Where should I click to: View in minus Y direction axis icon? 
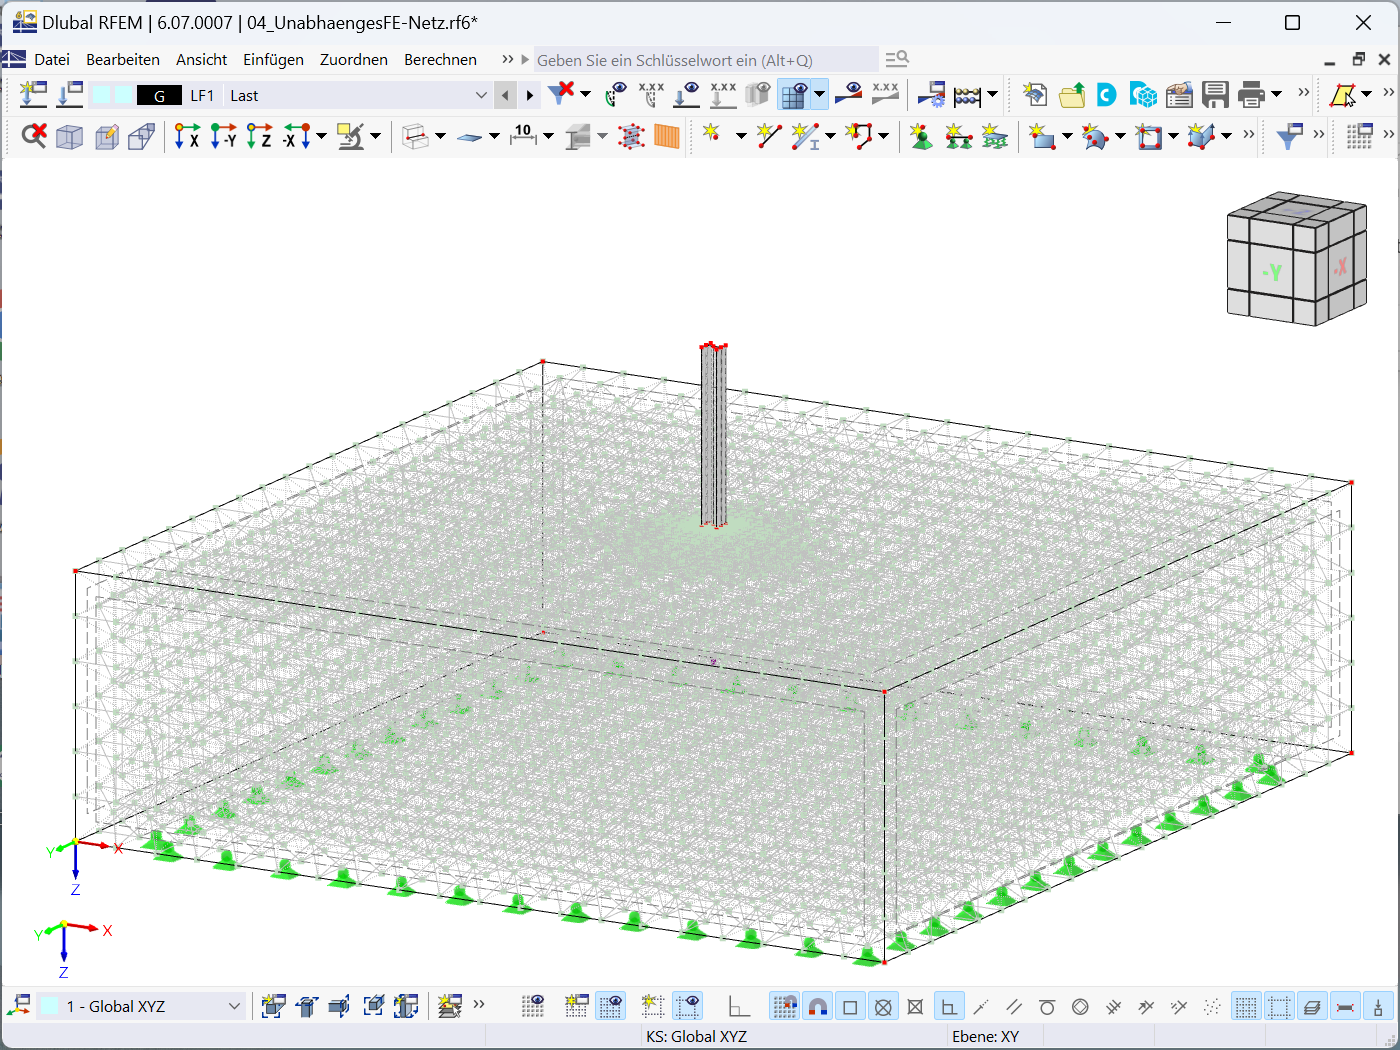(224, 136)
